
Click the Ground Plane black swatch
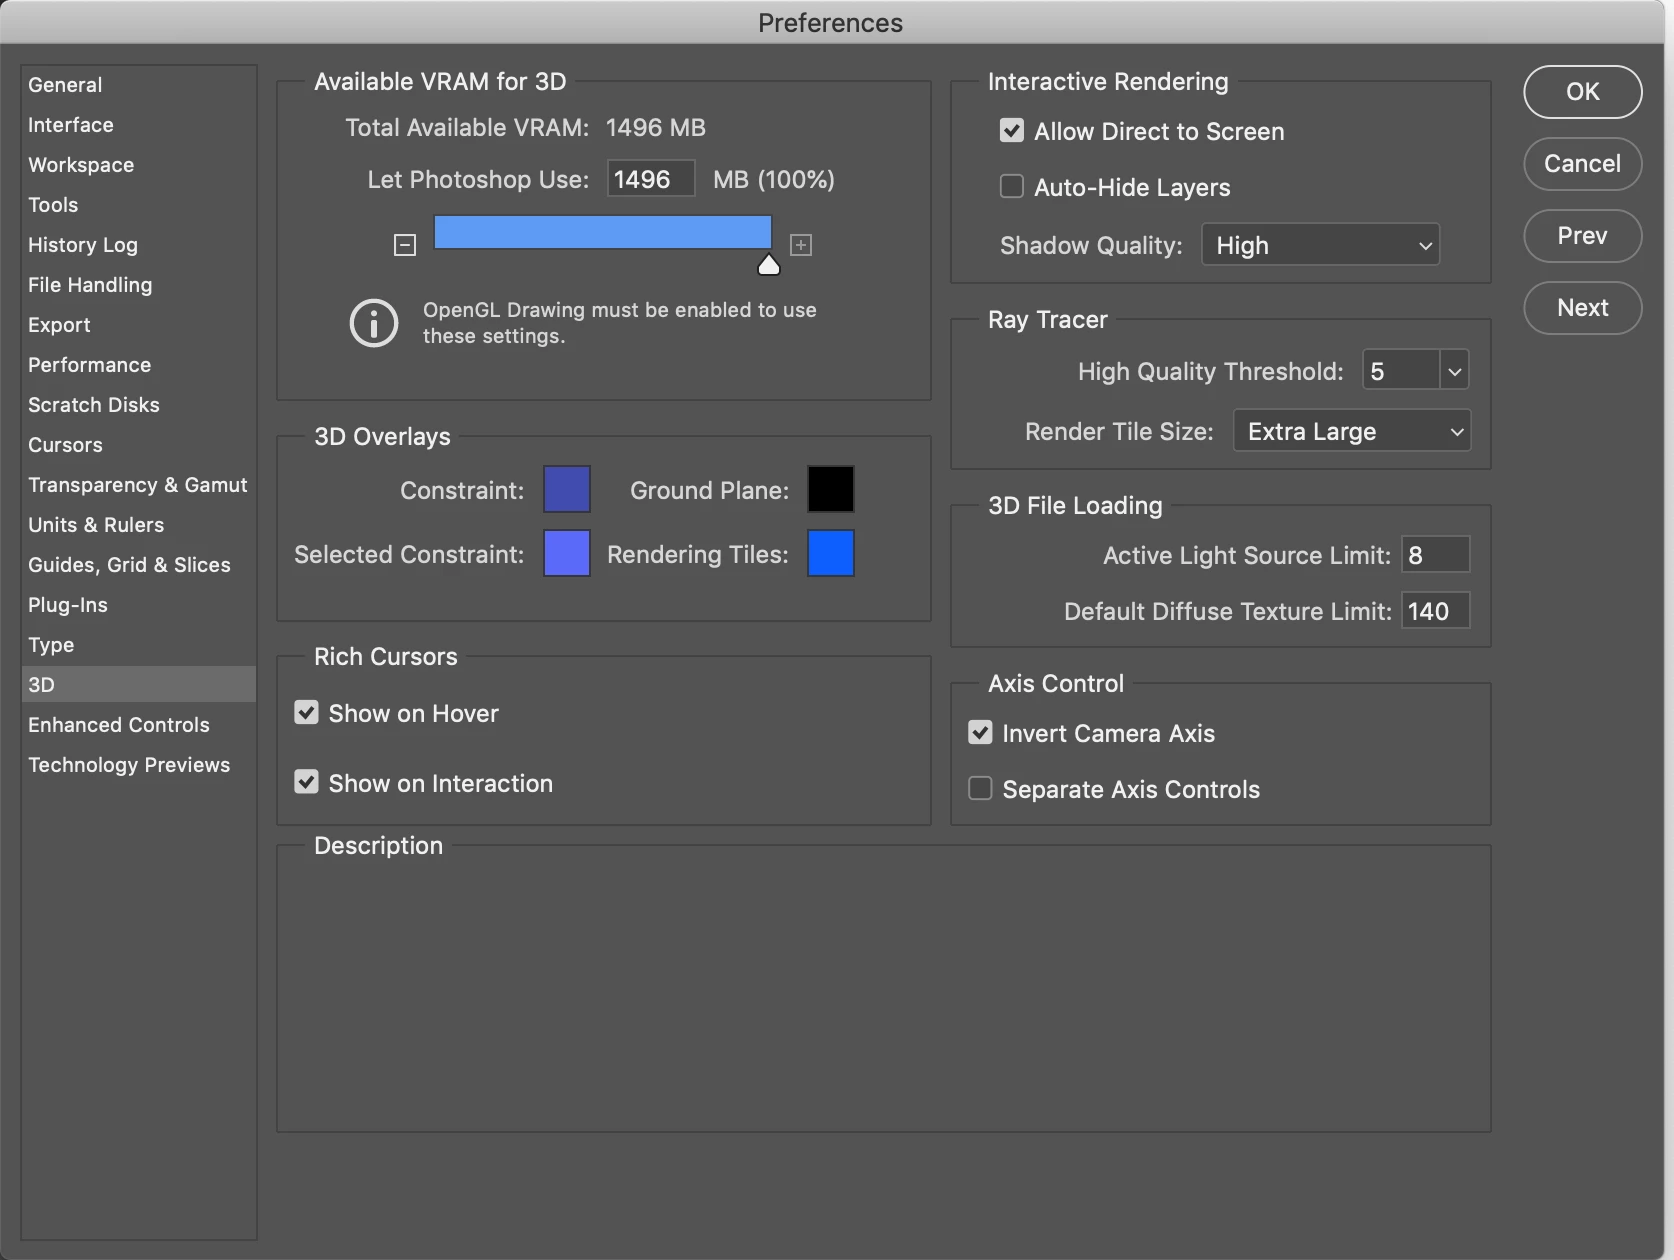[831, 489]
